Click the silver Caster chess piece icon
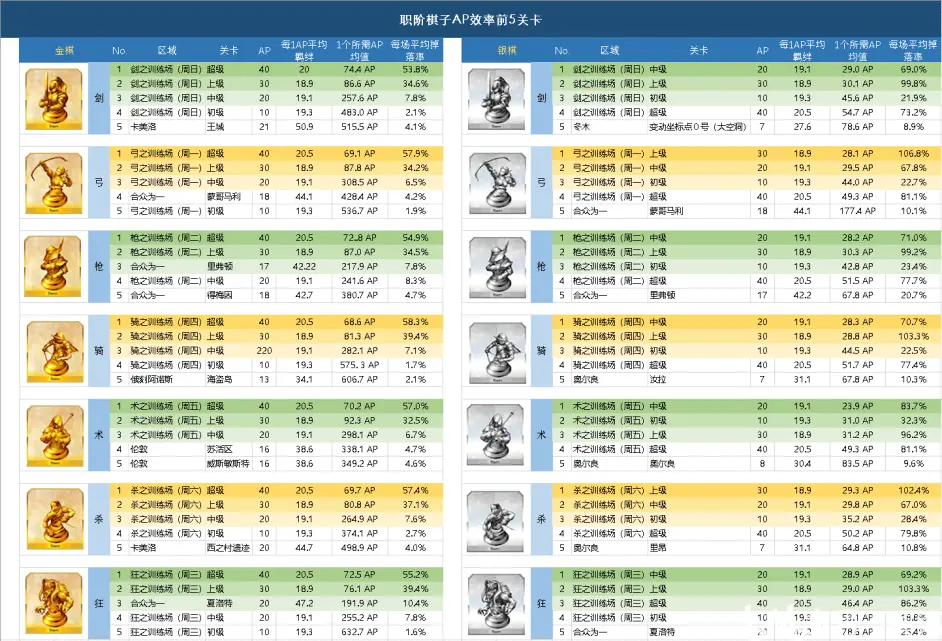 [x=497, y=435]
